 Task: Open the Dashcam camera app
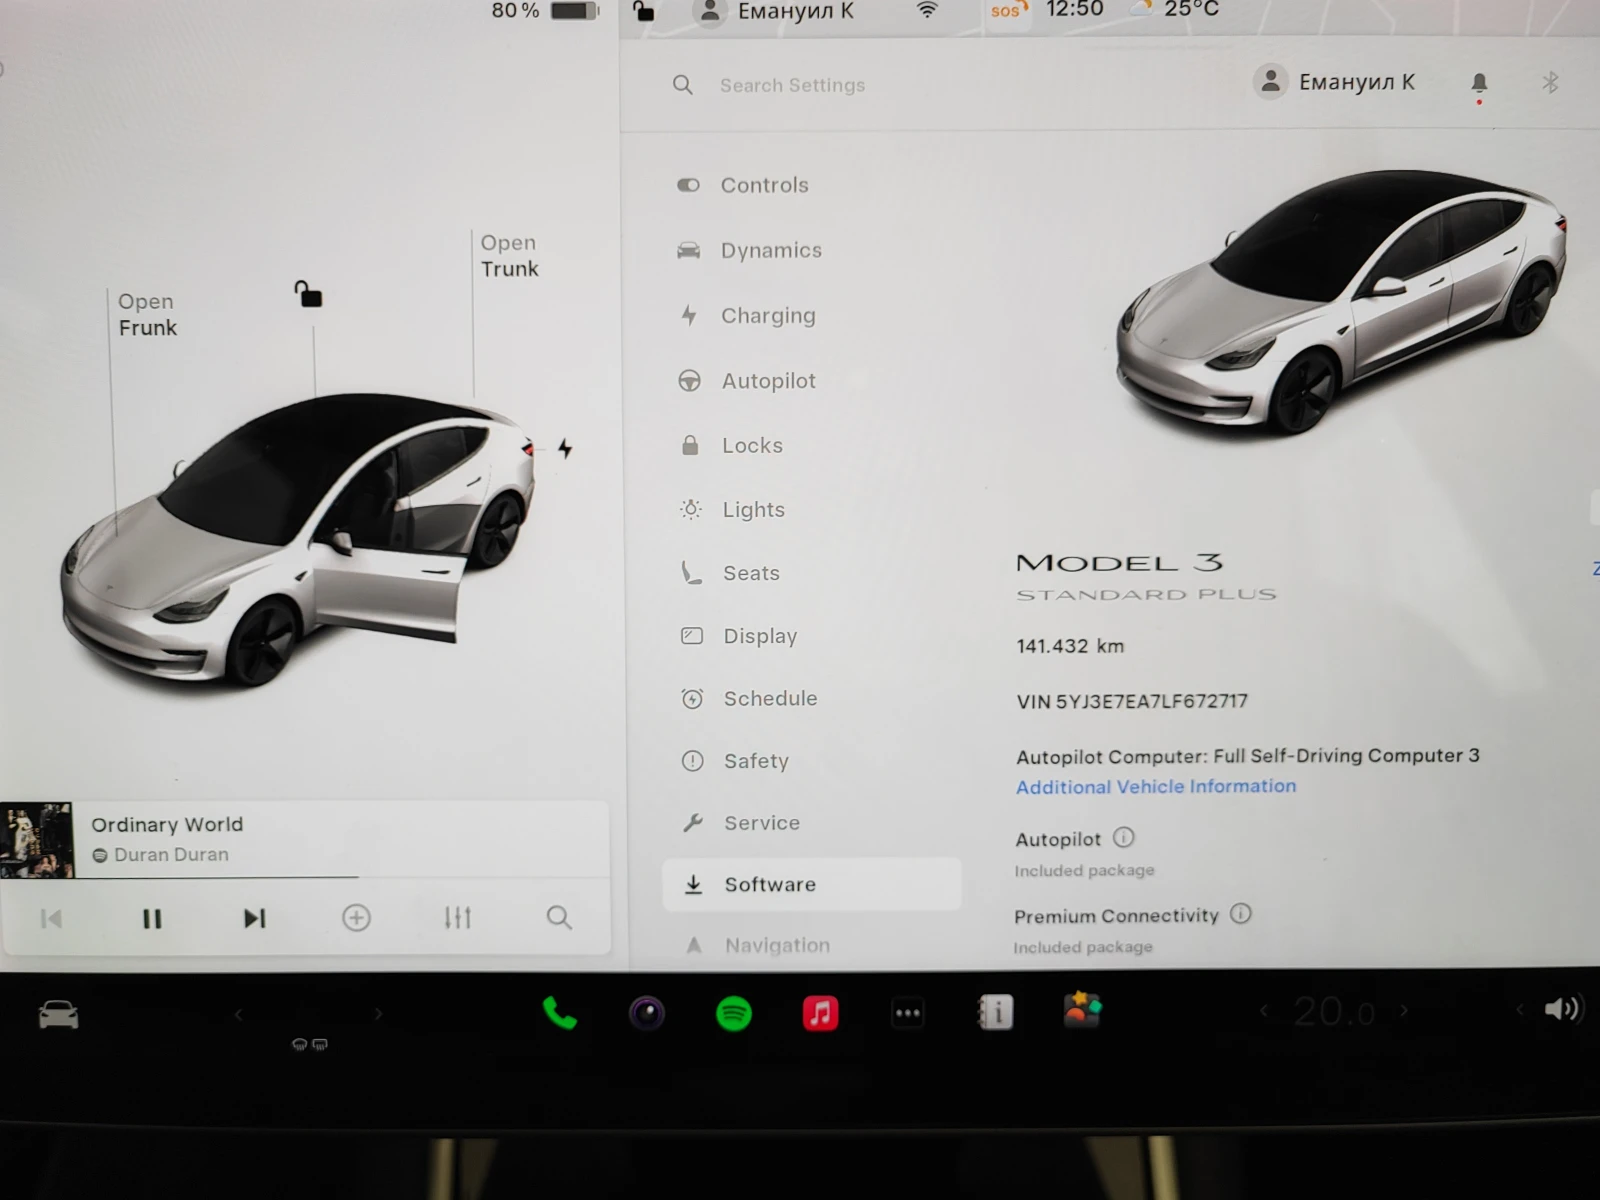coord(647,1014)
